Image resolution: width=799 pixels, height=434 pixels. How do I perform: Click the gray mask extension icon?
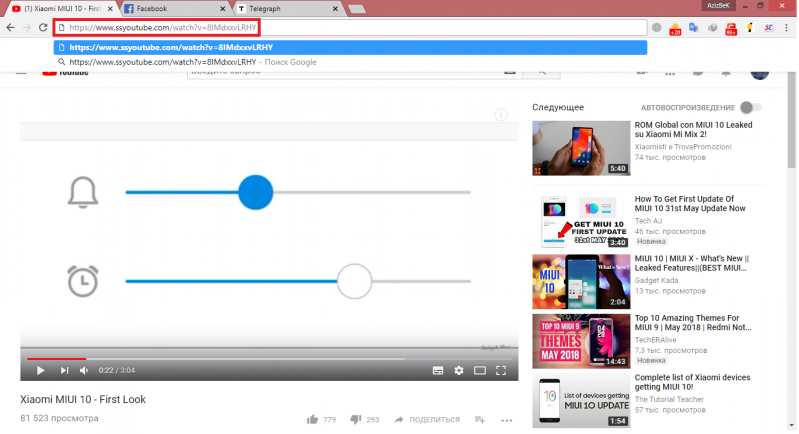tap(712, 28)
